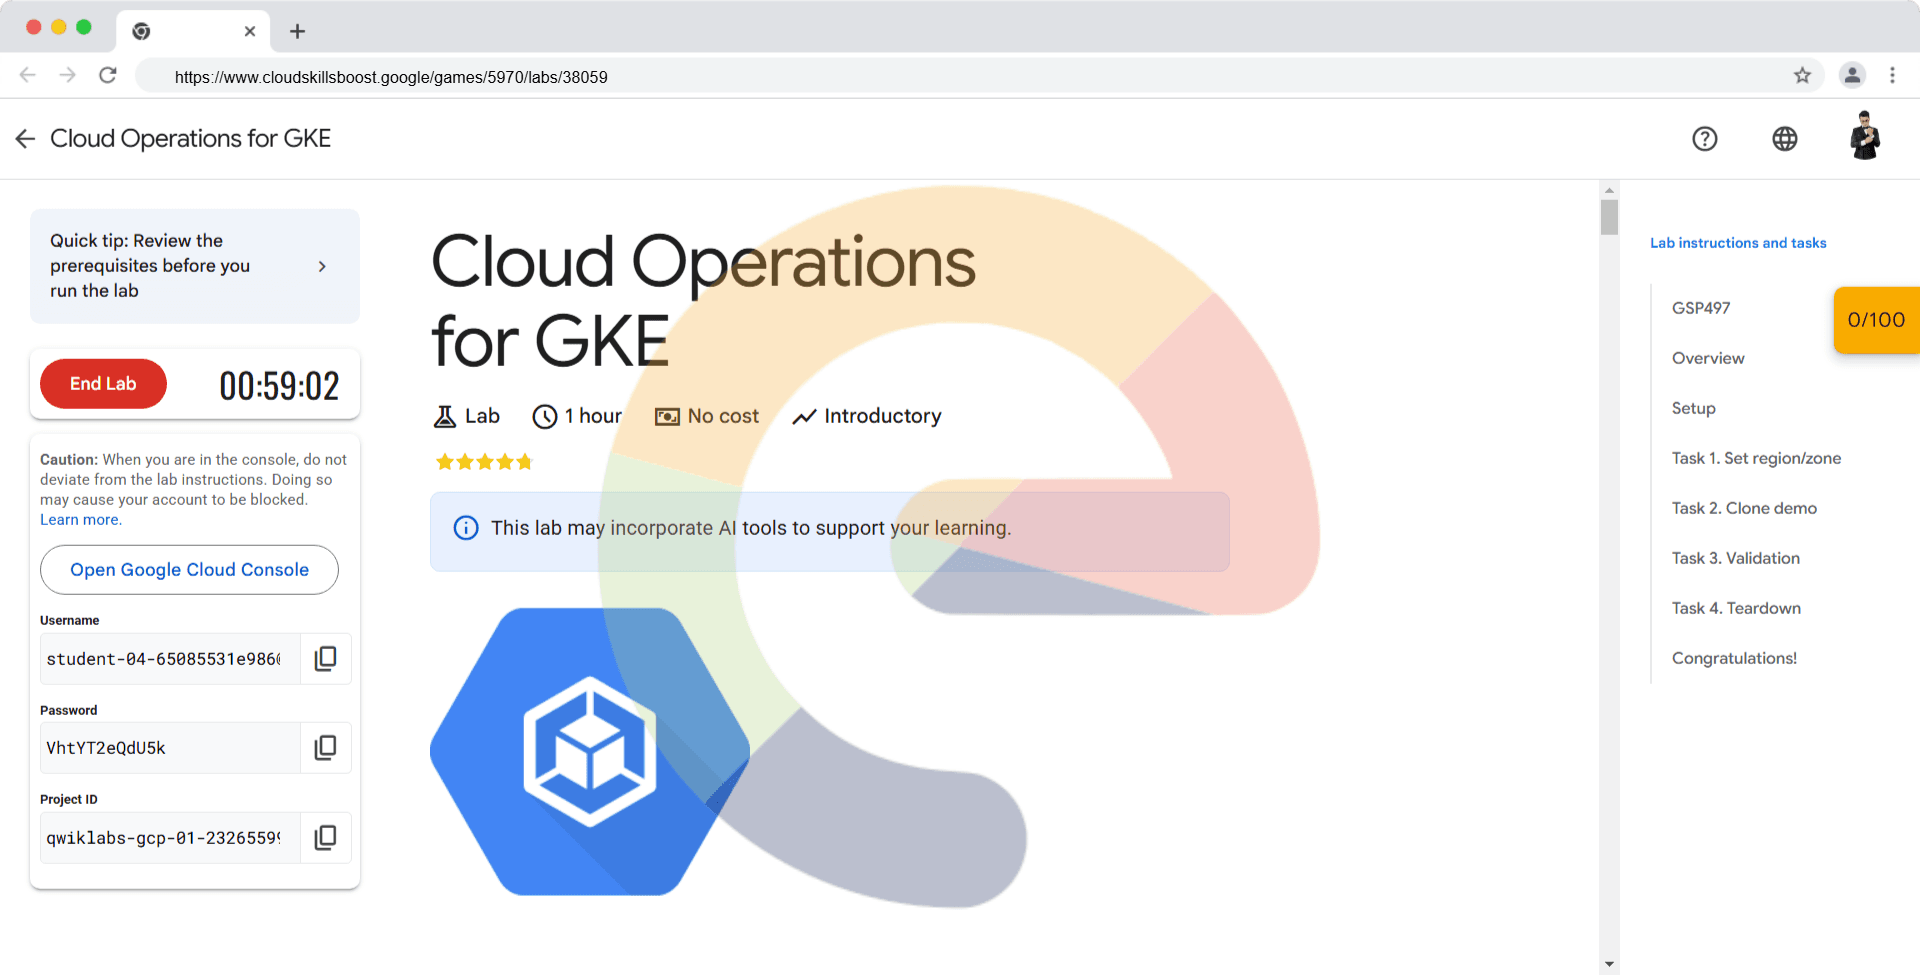The height and width of the screenshot is (975, 1920).
Task: Jump to GSP497 section
Action: click(1701, 308)
